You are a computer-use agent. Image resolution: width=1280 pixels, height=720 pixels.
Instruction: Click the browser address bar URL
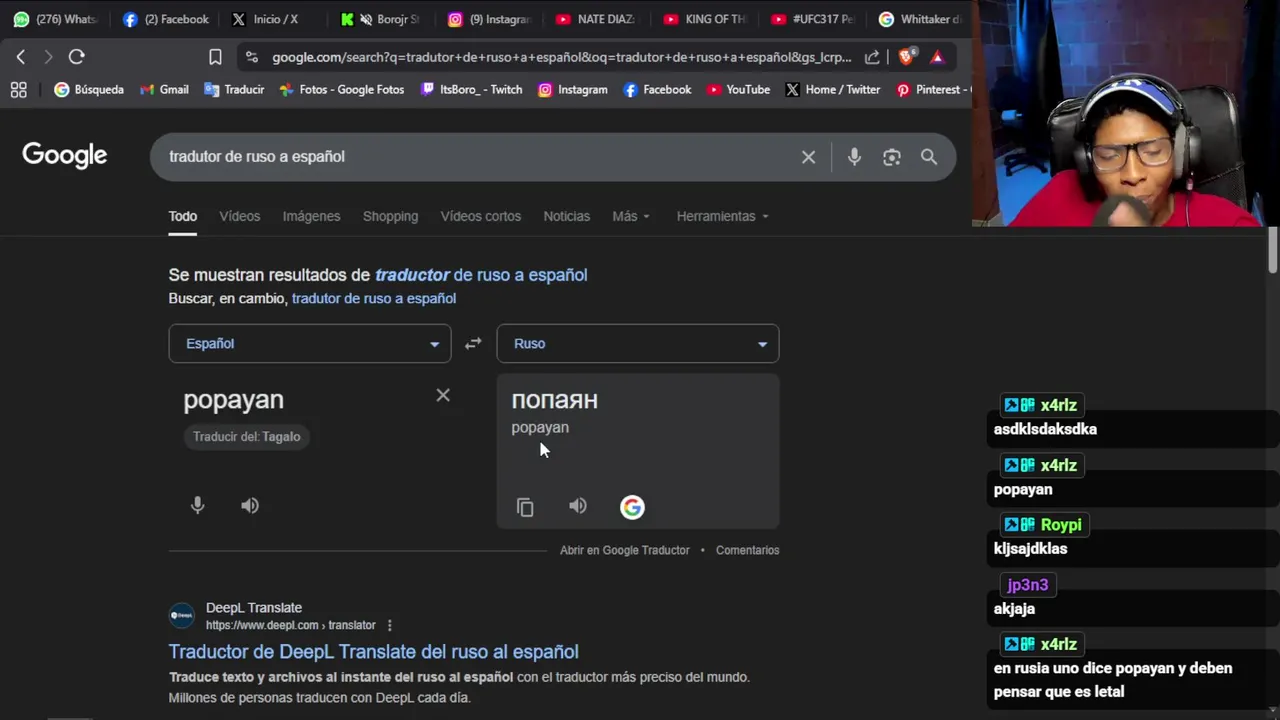561,57
